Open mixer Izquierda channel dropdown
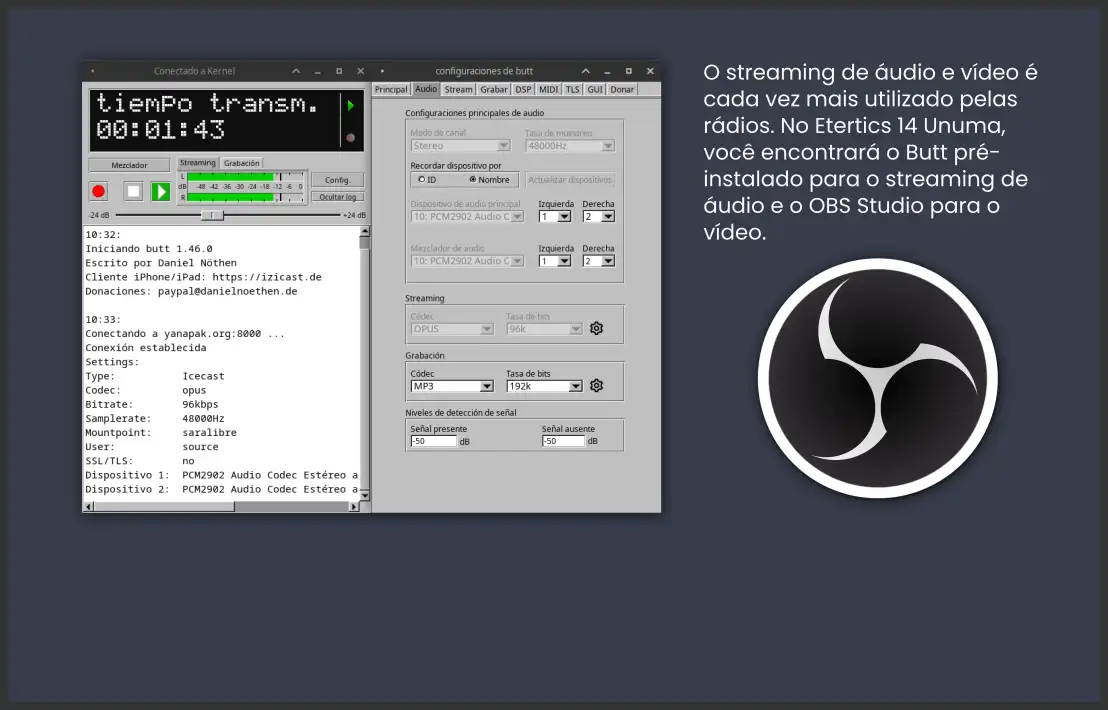The image size is (1108, 710). [x=555, y=261]
